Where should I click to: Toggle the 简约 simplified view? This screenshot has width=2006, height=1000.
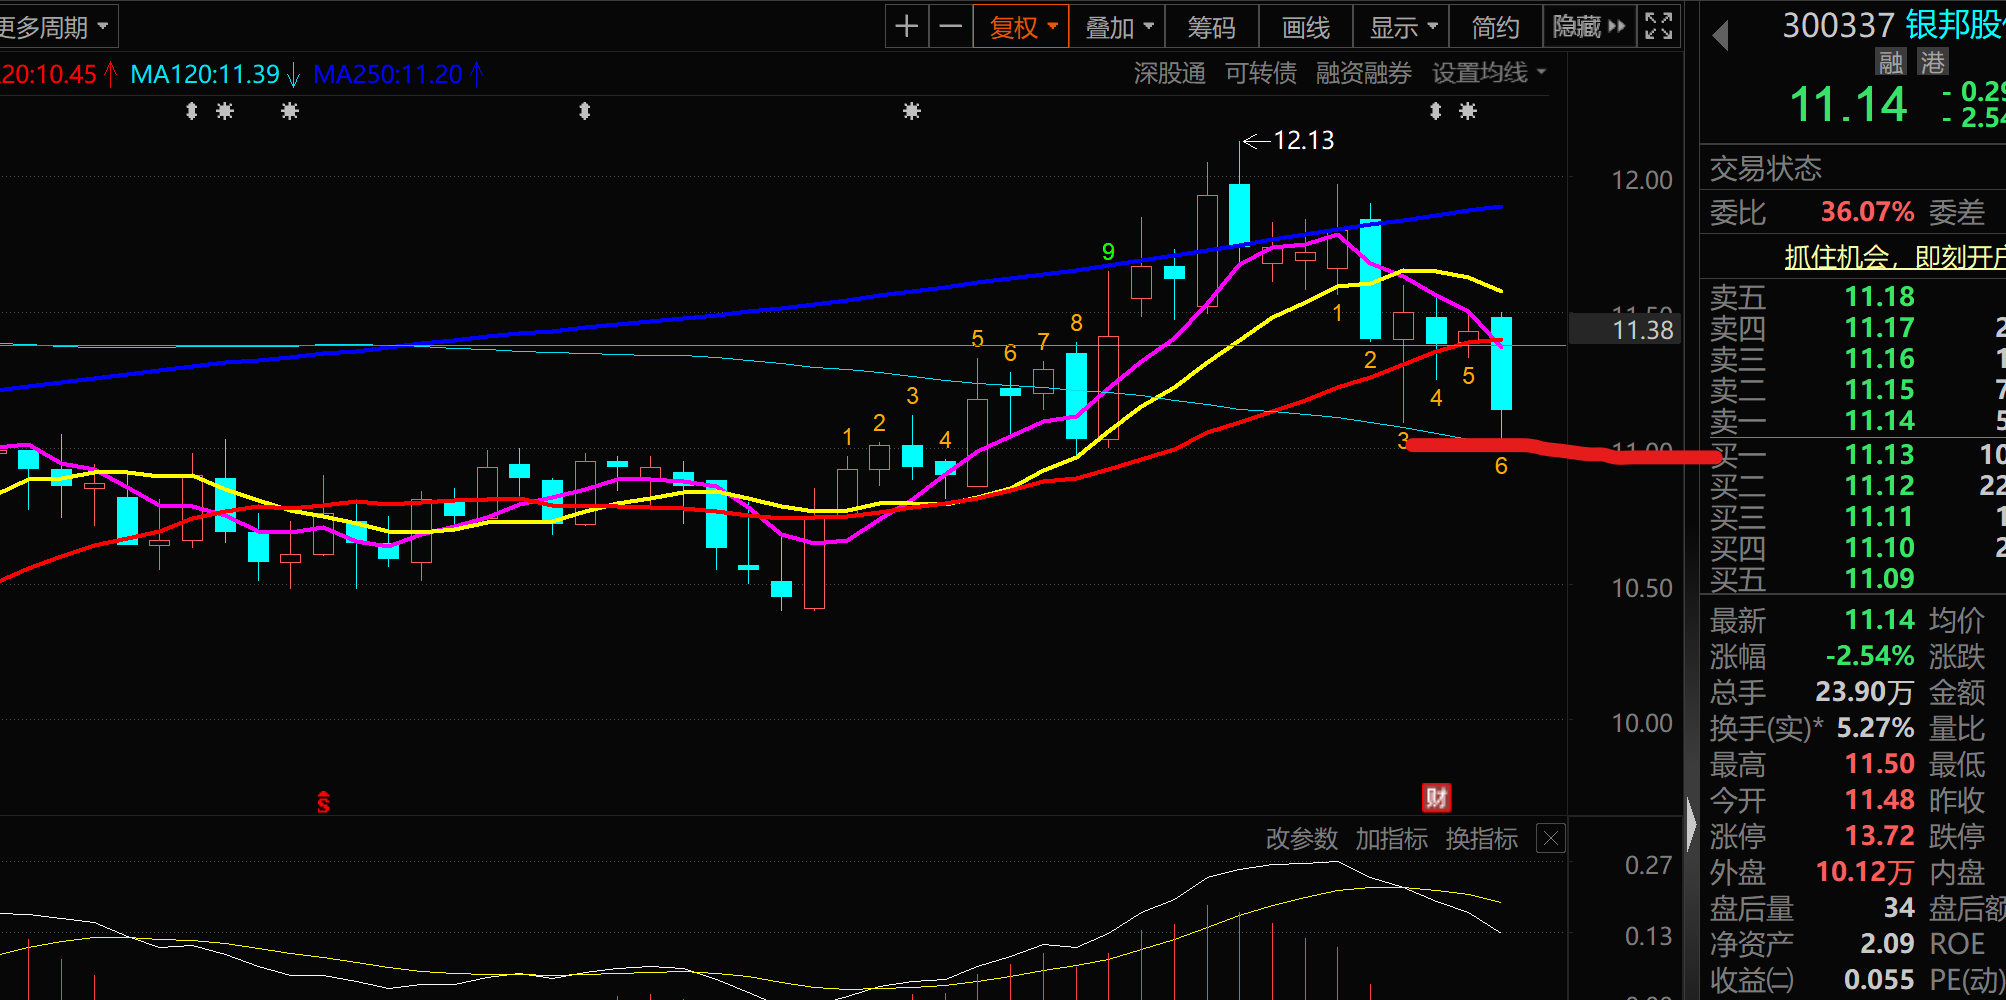point(1495,27)
